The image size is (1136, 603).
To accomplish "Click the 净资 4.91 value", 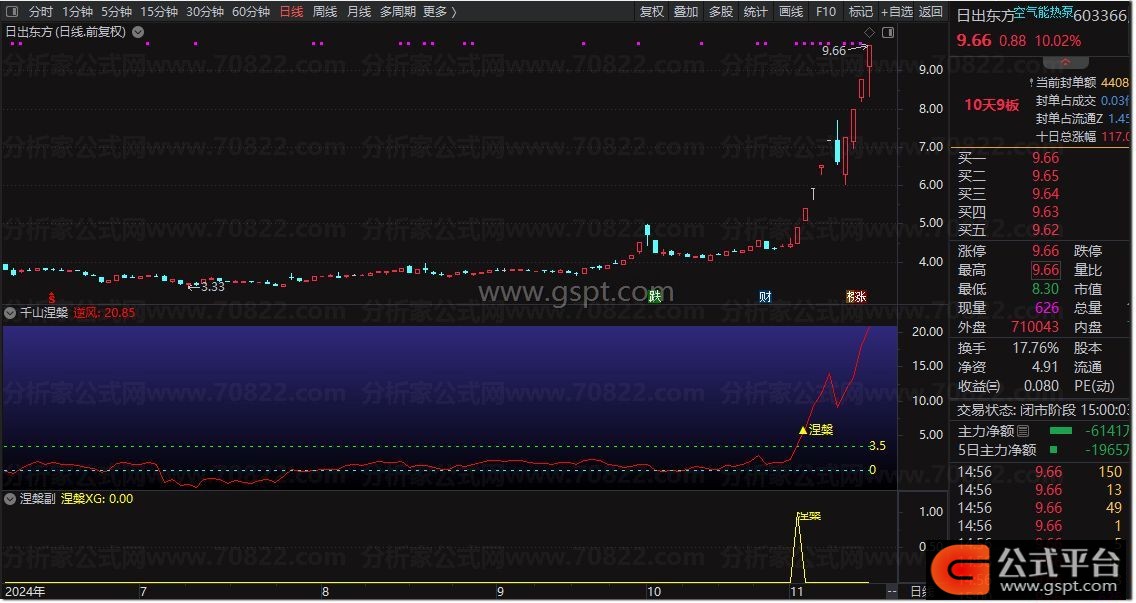I will (1045, 367).
